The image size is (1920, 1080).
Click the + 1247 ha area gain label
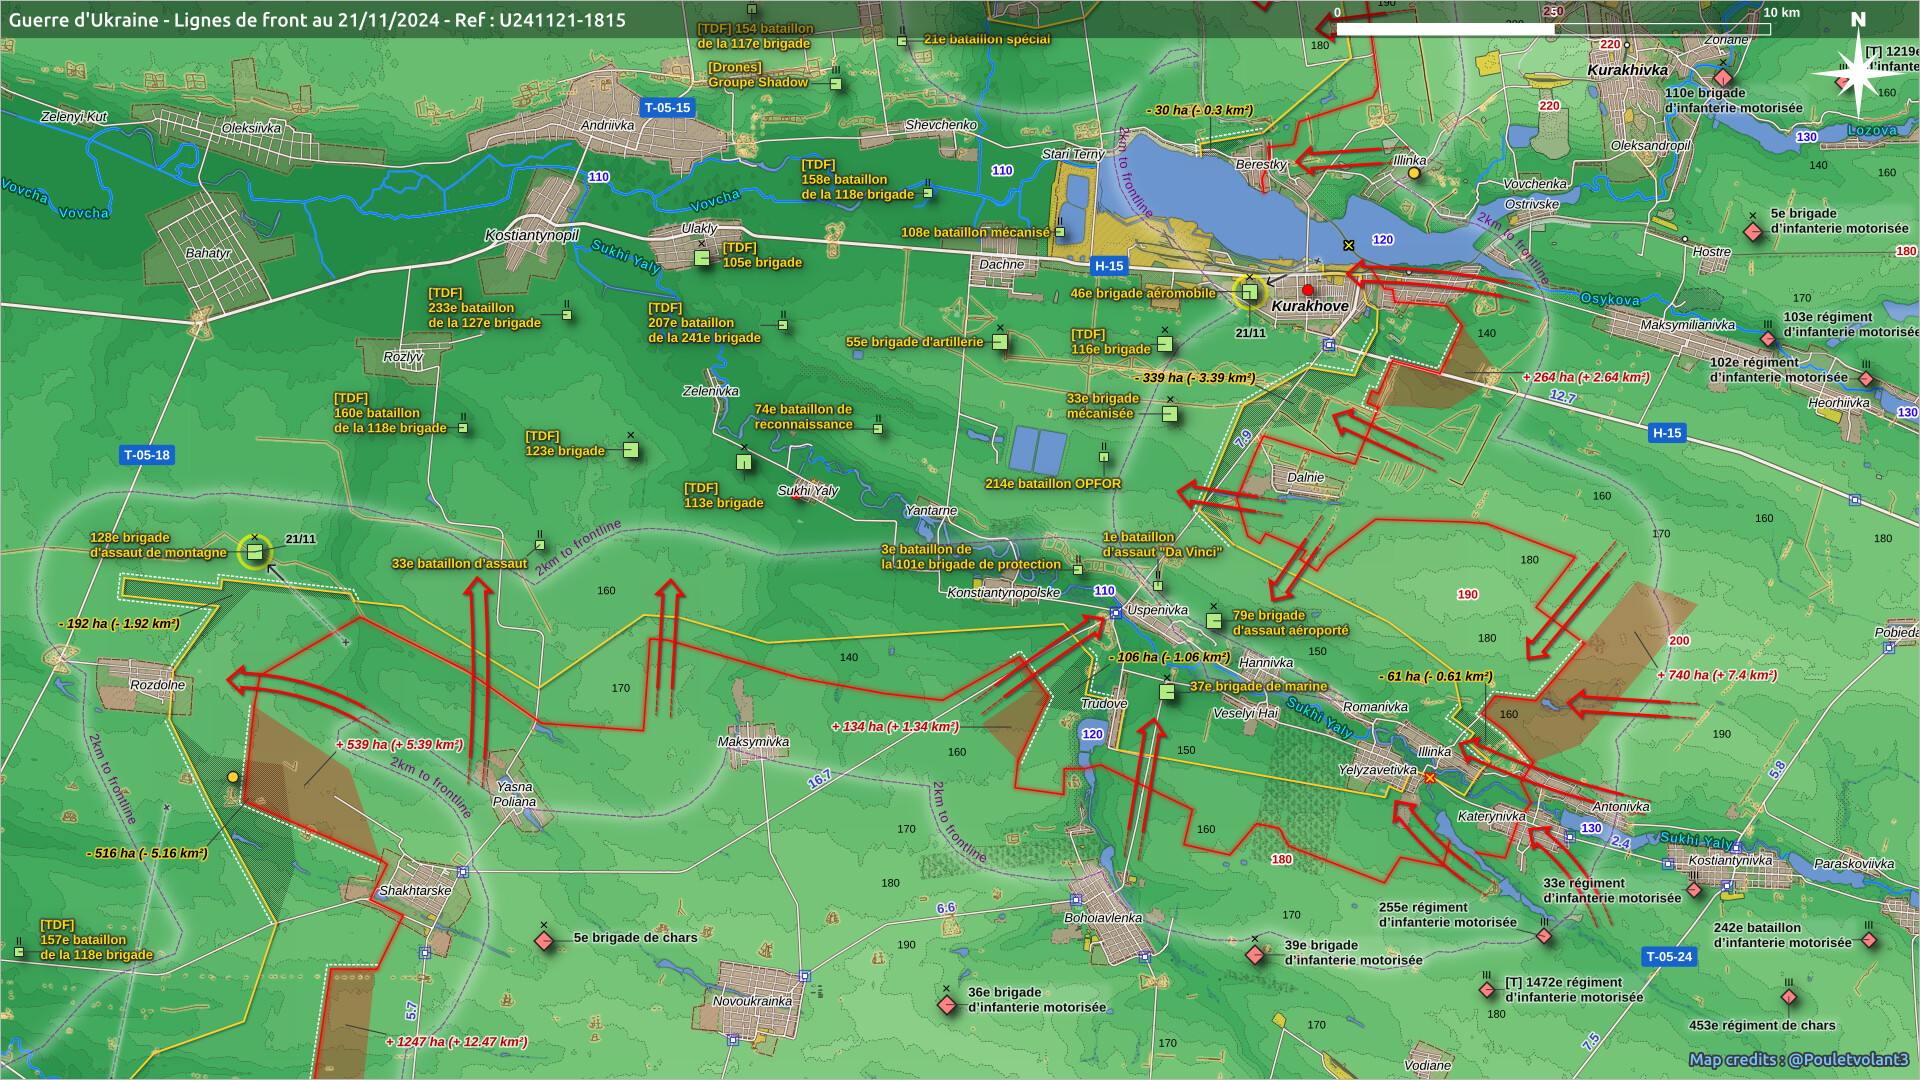point(456,1042)
